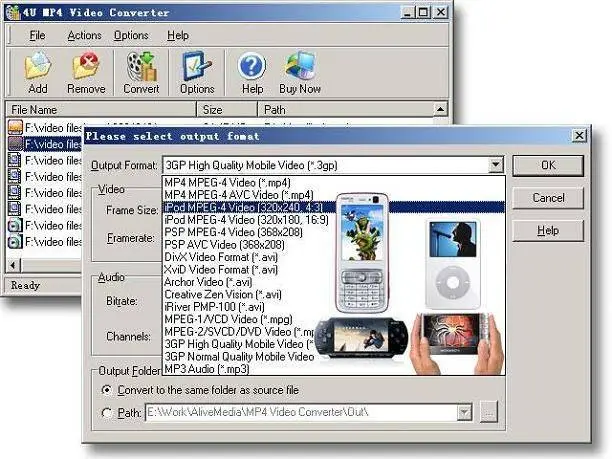Select the Path radio button
The height and width of the screenshot is (459, 612).
pyautogui.click(x=107, y=413)
